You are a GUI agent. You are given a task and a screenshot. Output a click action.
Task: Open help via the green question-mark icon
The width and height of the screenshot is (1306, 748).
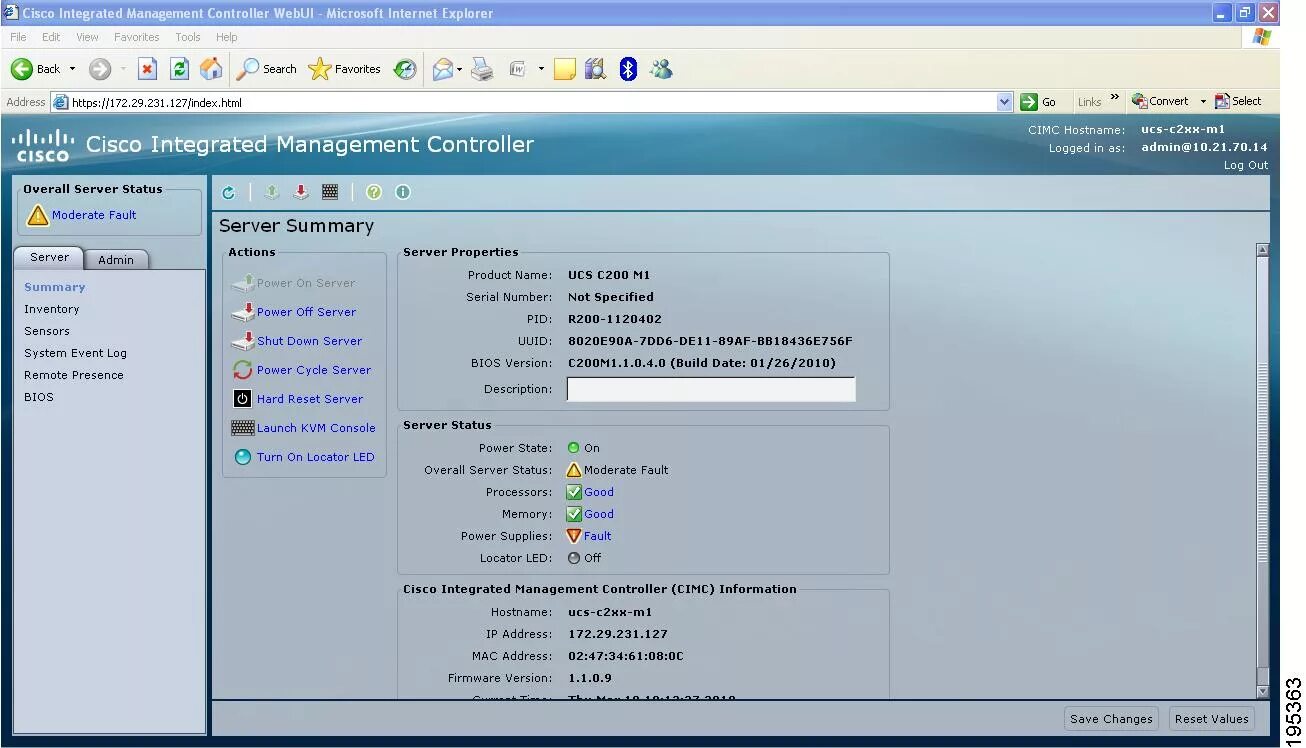pyautogui.click(x=374, y=192)
